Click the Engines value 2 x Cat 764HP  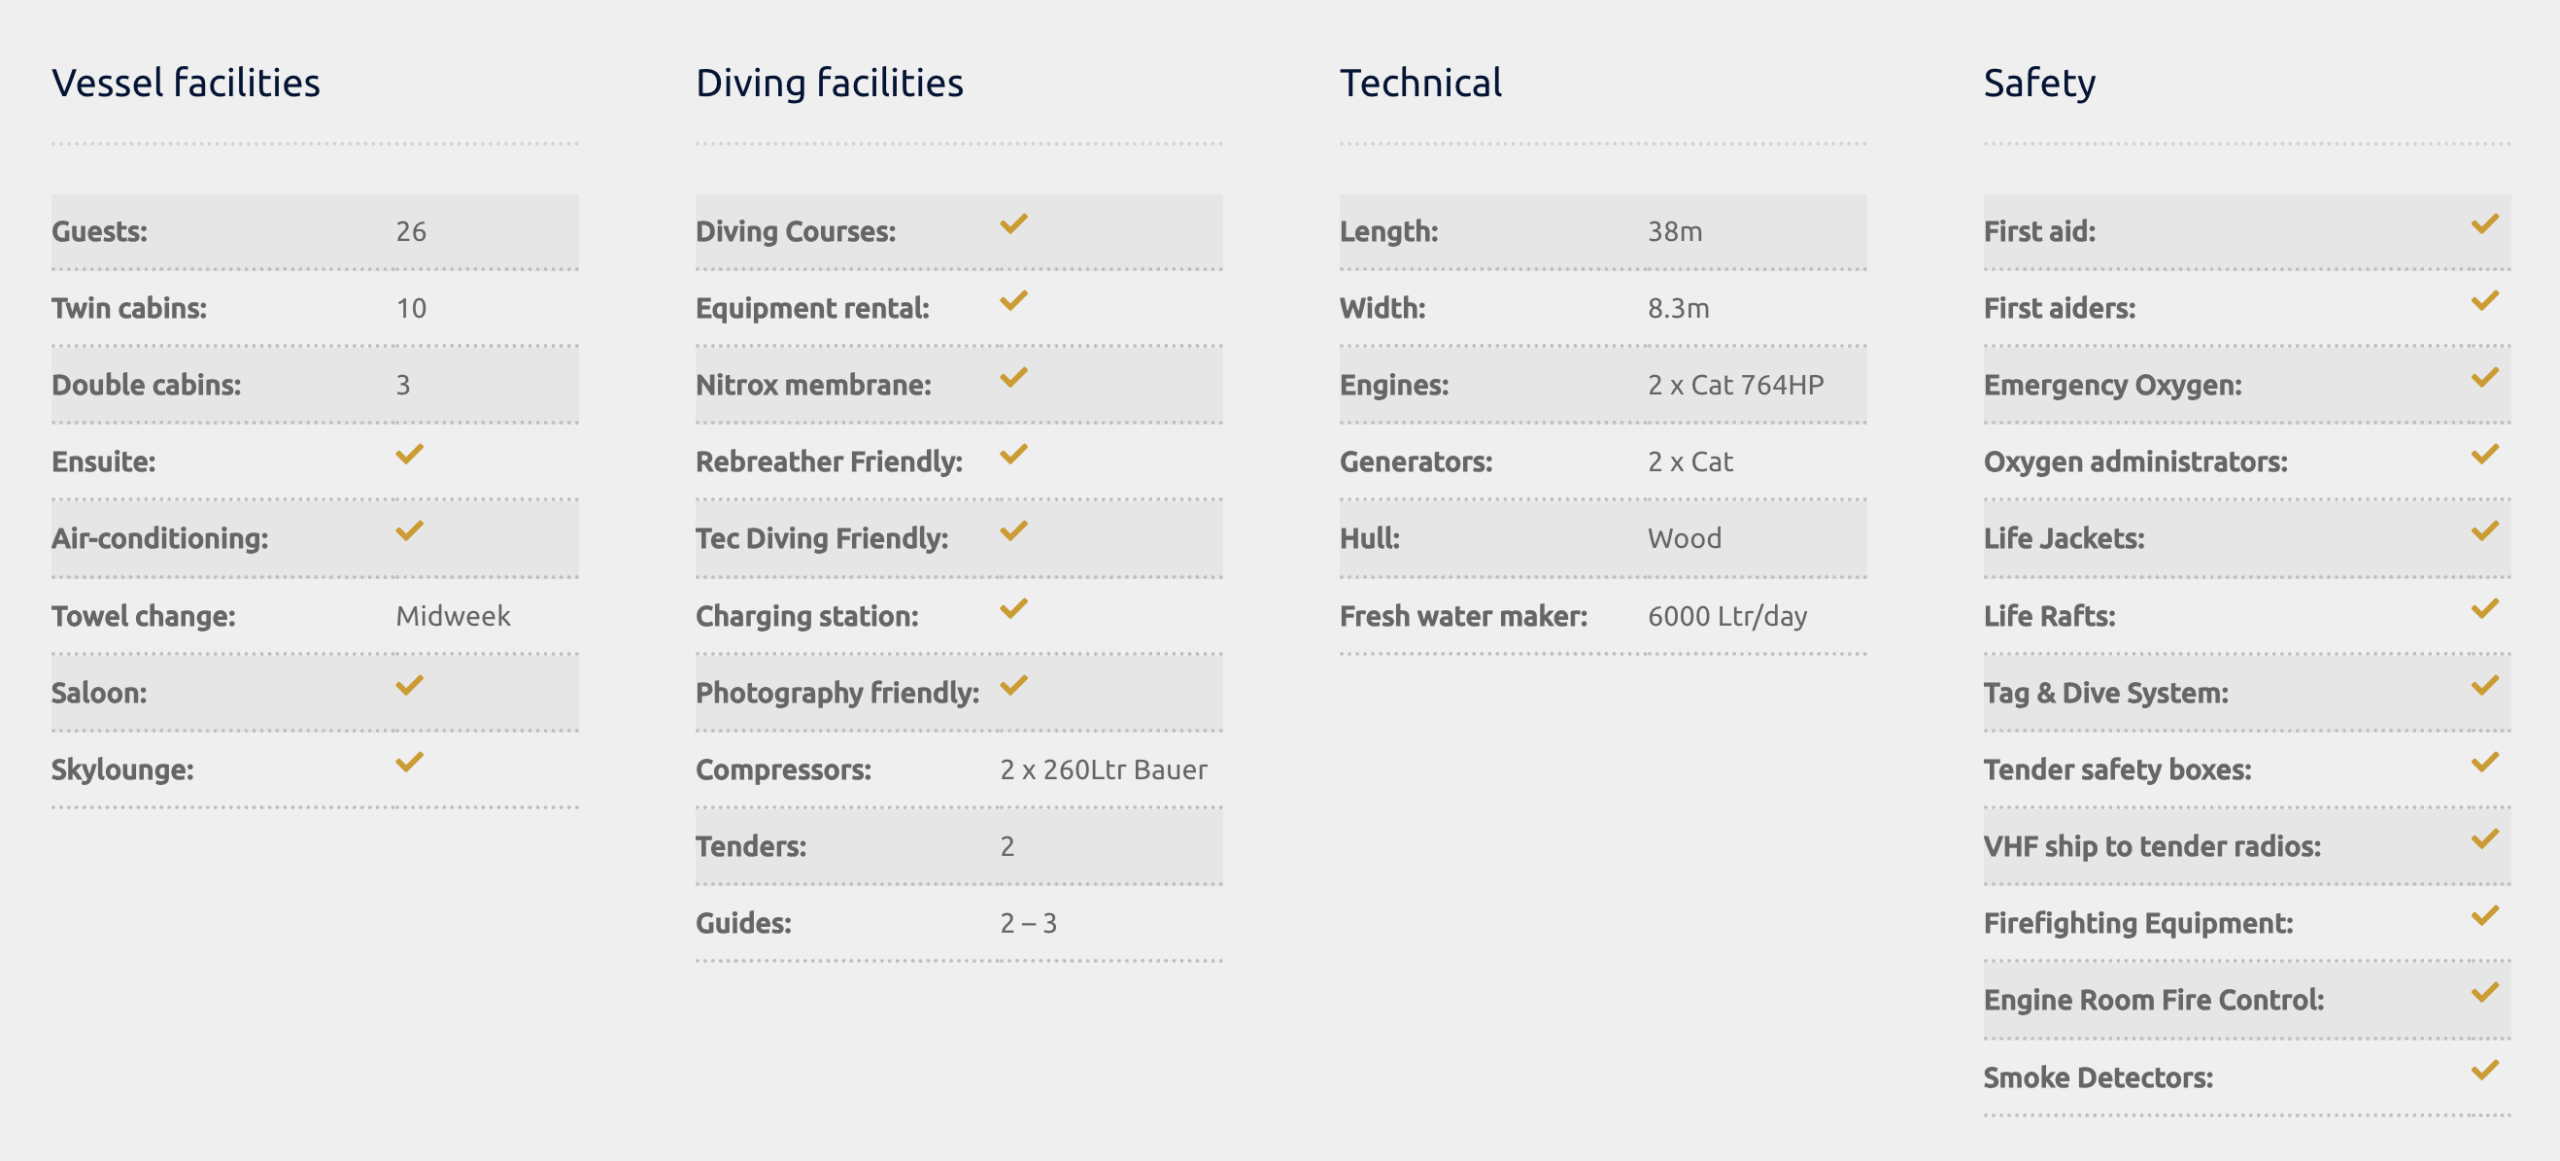[x=1735, y=385]
